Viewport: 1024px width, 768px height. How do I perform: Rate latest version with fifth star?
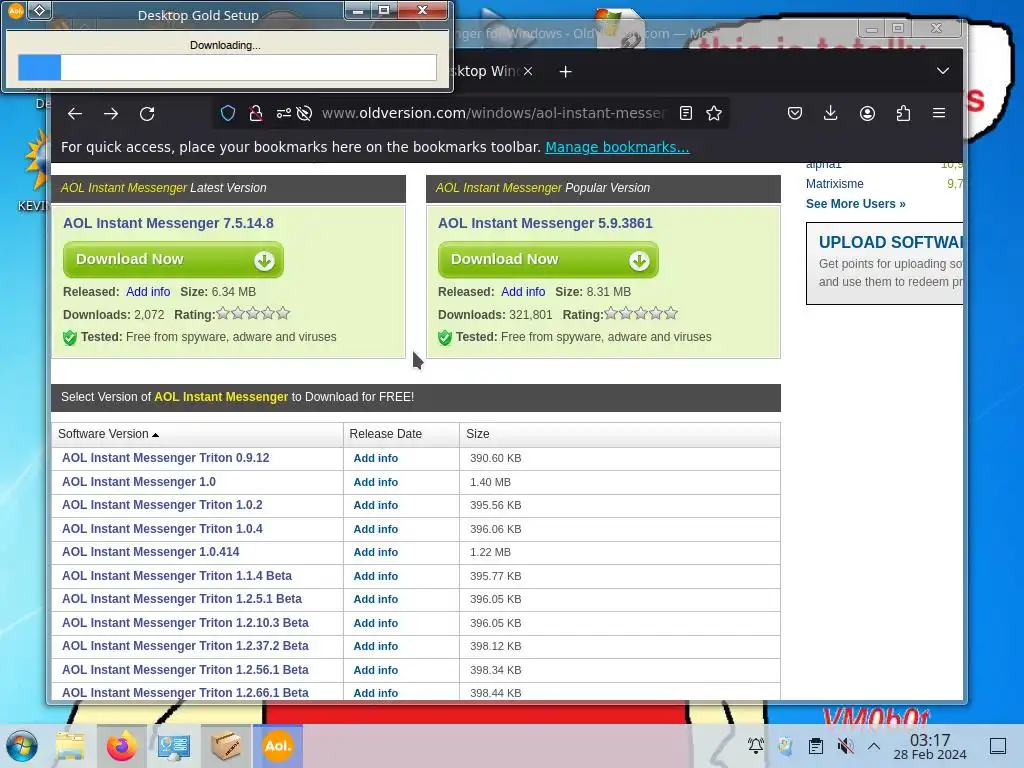click(x=283, y=313)
